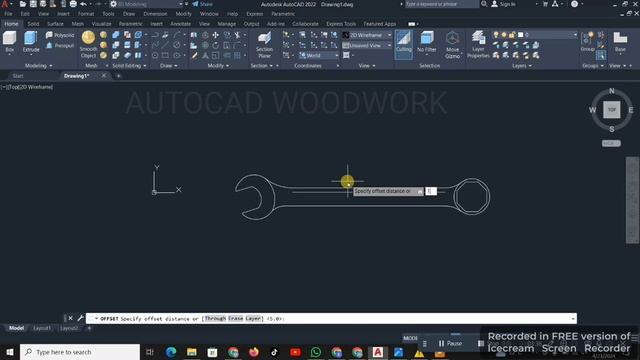Click the Sign In button
This screenshot has width=640, height=360.
pyautogui.click(x=503, y=4)
